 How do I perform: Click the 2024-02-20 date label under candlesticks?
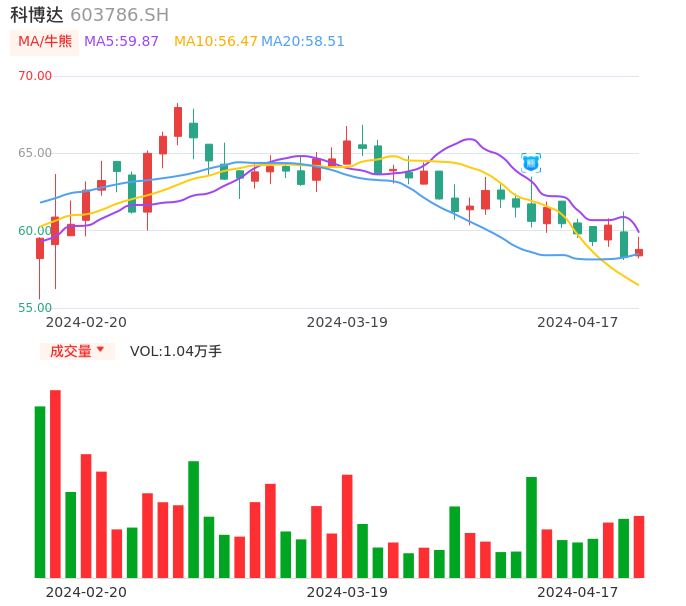pyautogui.click(x=87, y=322)
